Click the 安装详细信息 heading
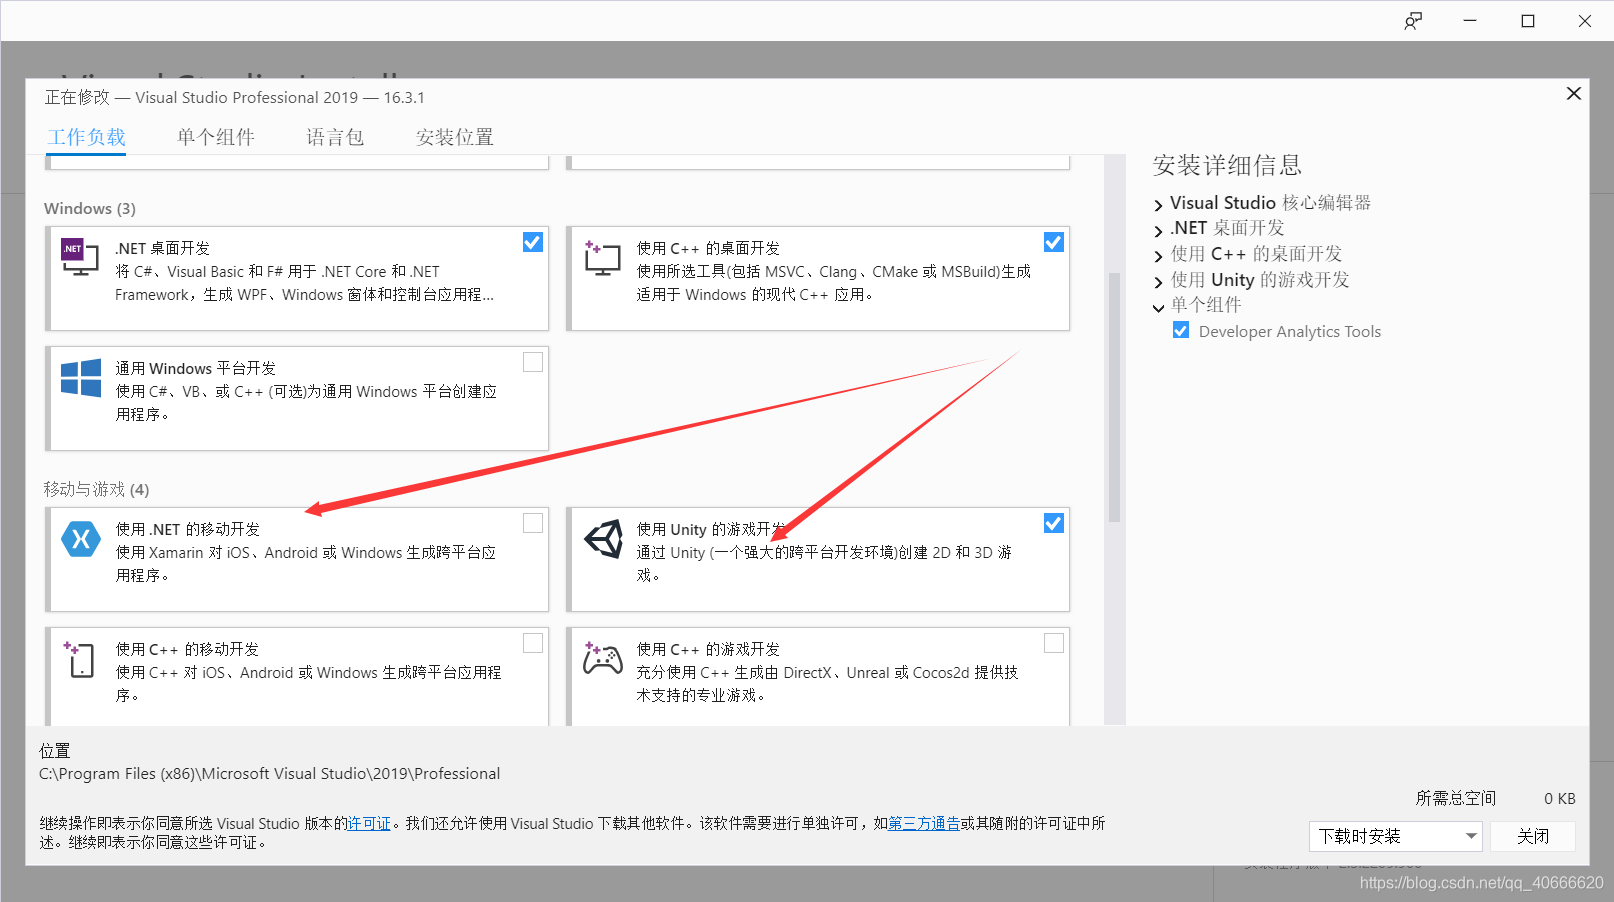 tap(1227, 165)
